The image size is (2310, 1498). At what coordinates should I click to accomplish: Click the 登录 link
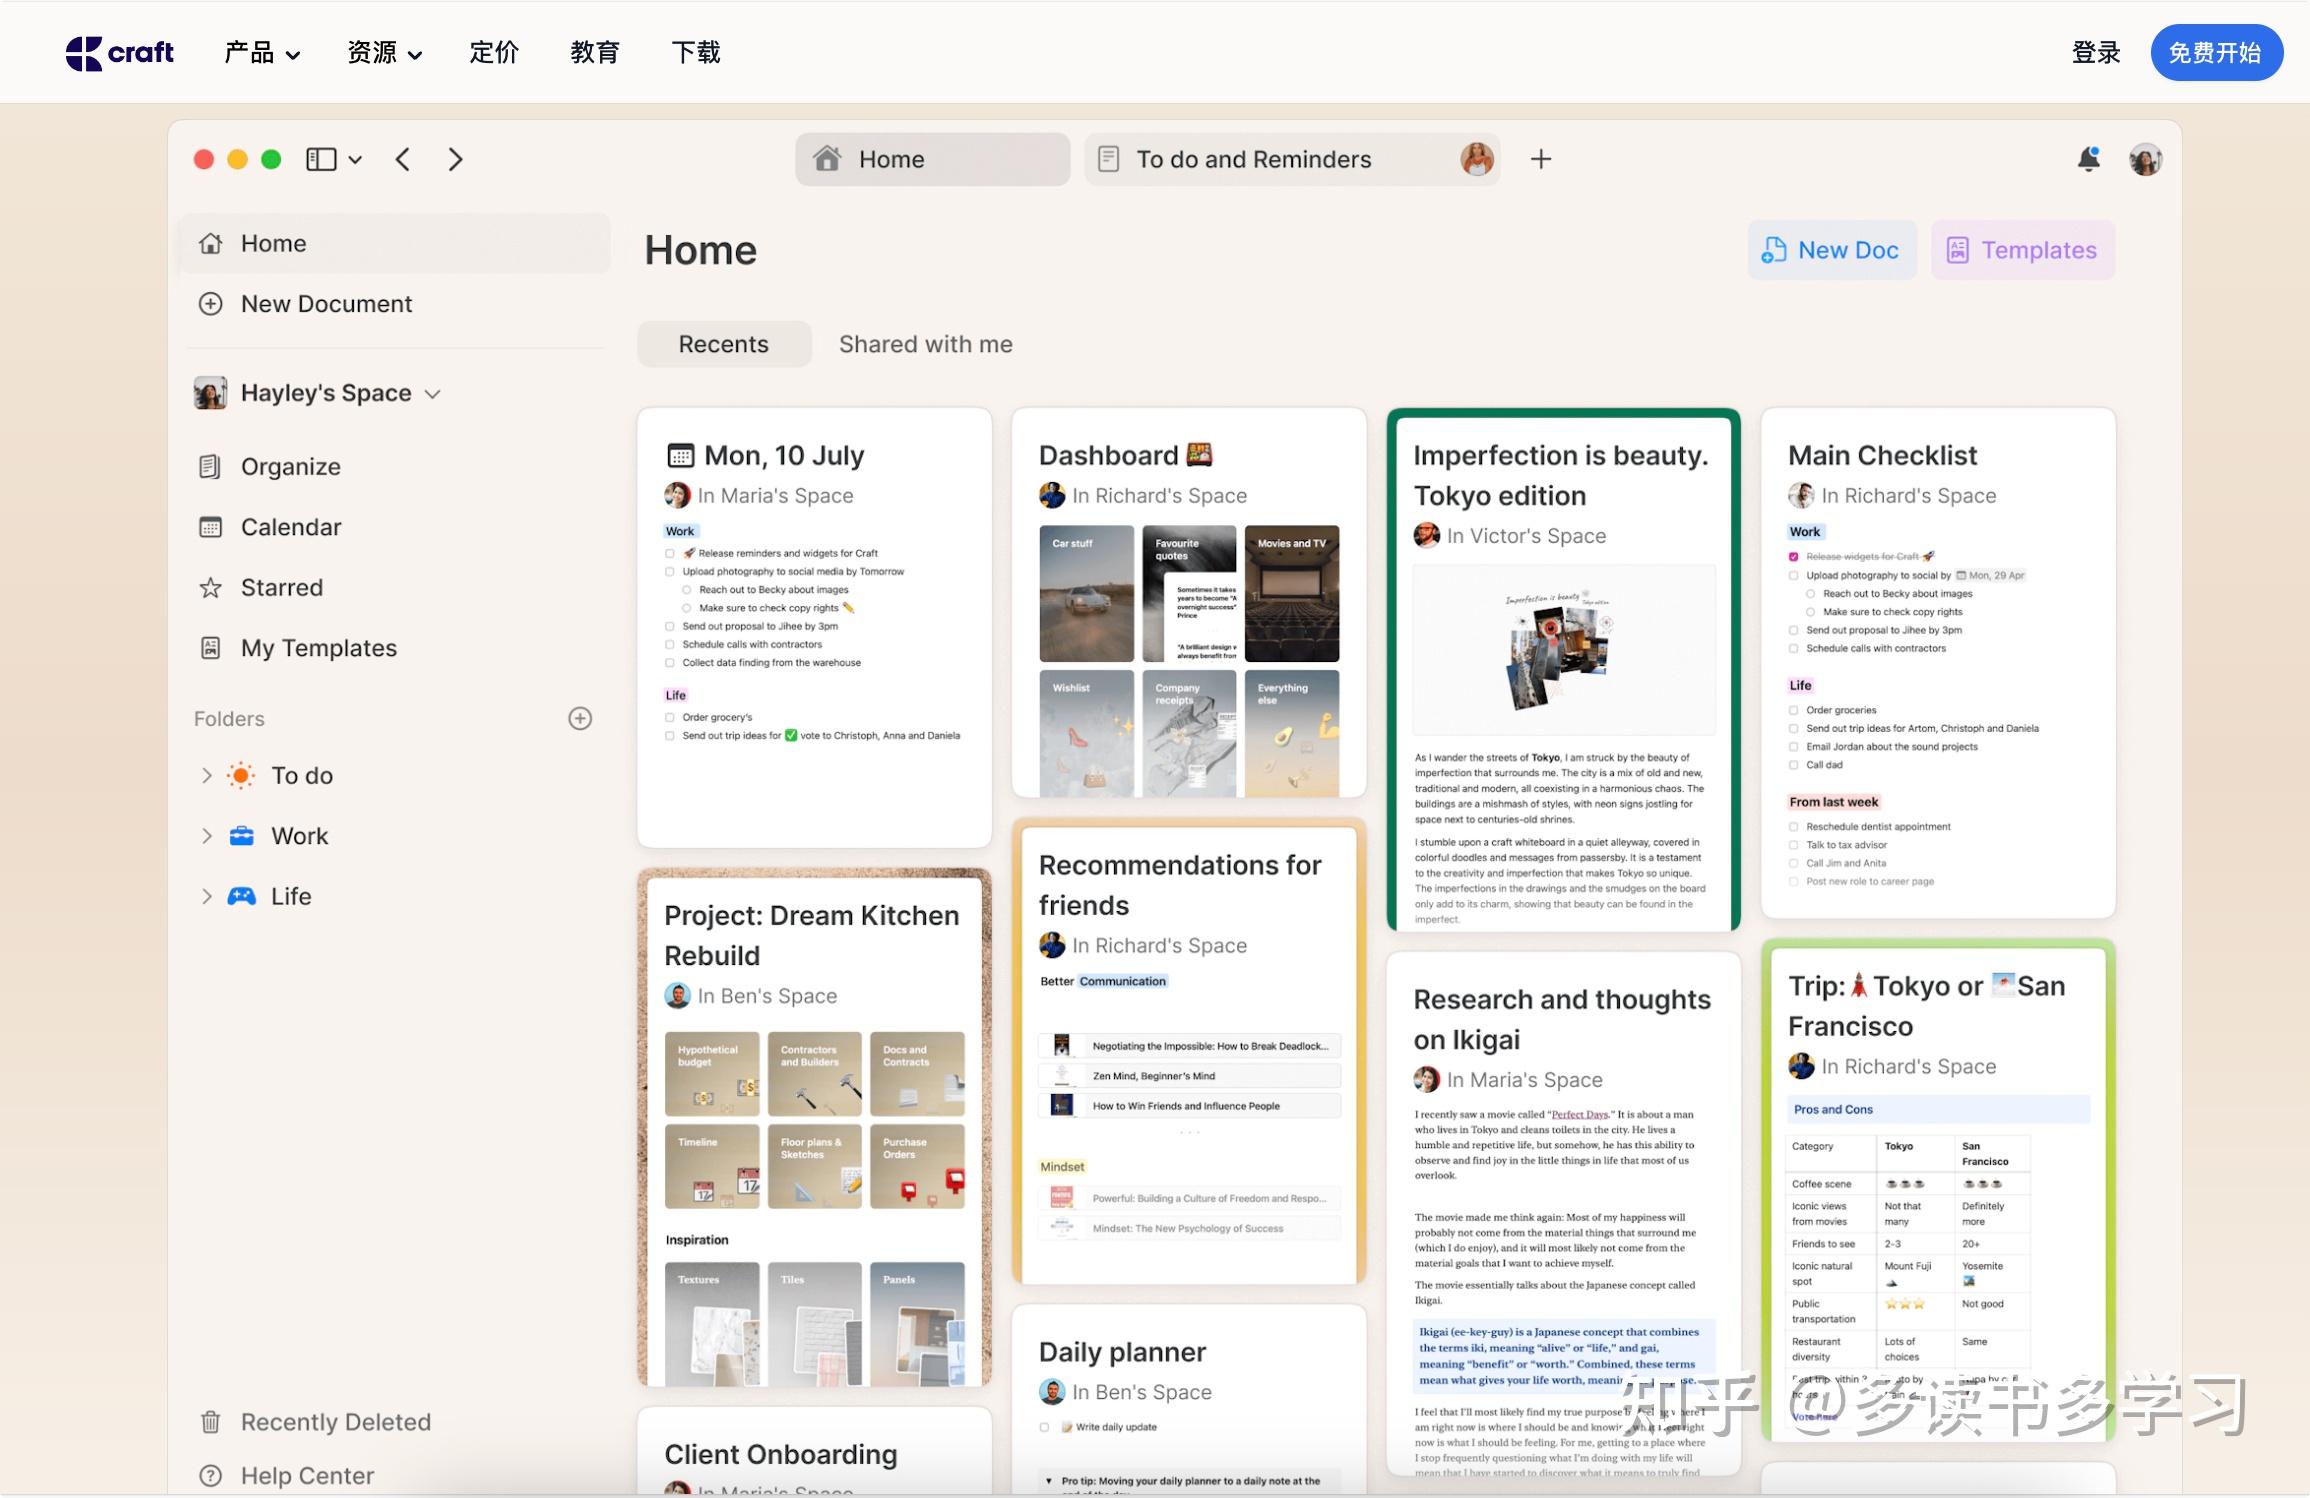[x=2096, y=52]
